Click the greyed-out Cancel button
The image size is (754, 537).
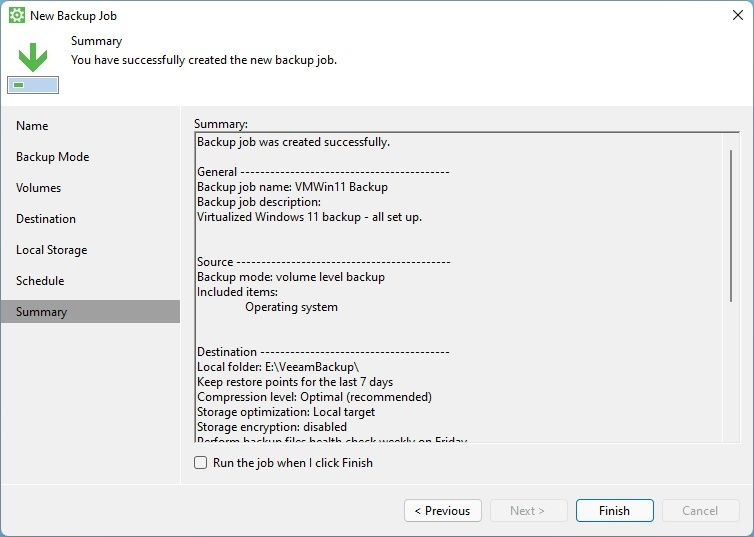click(700, 511)
